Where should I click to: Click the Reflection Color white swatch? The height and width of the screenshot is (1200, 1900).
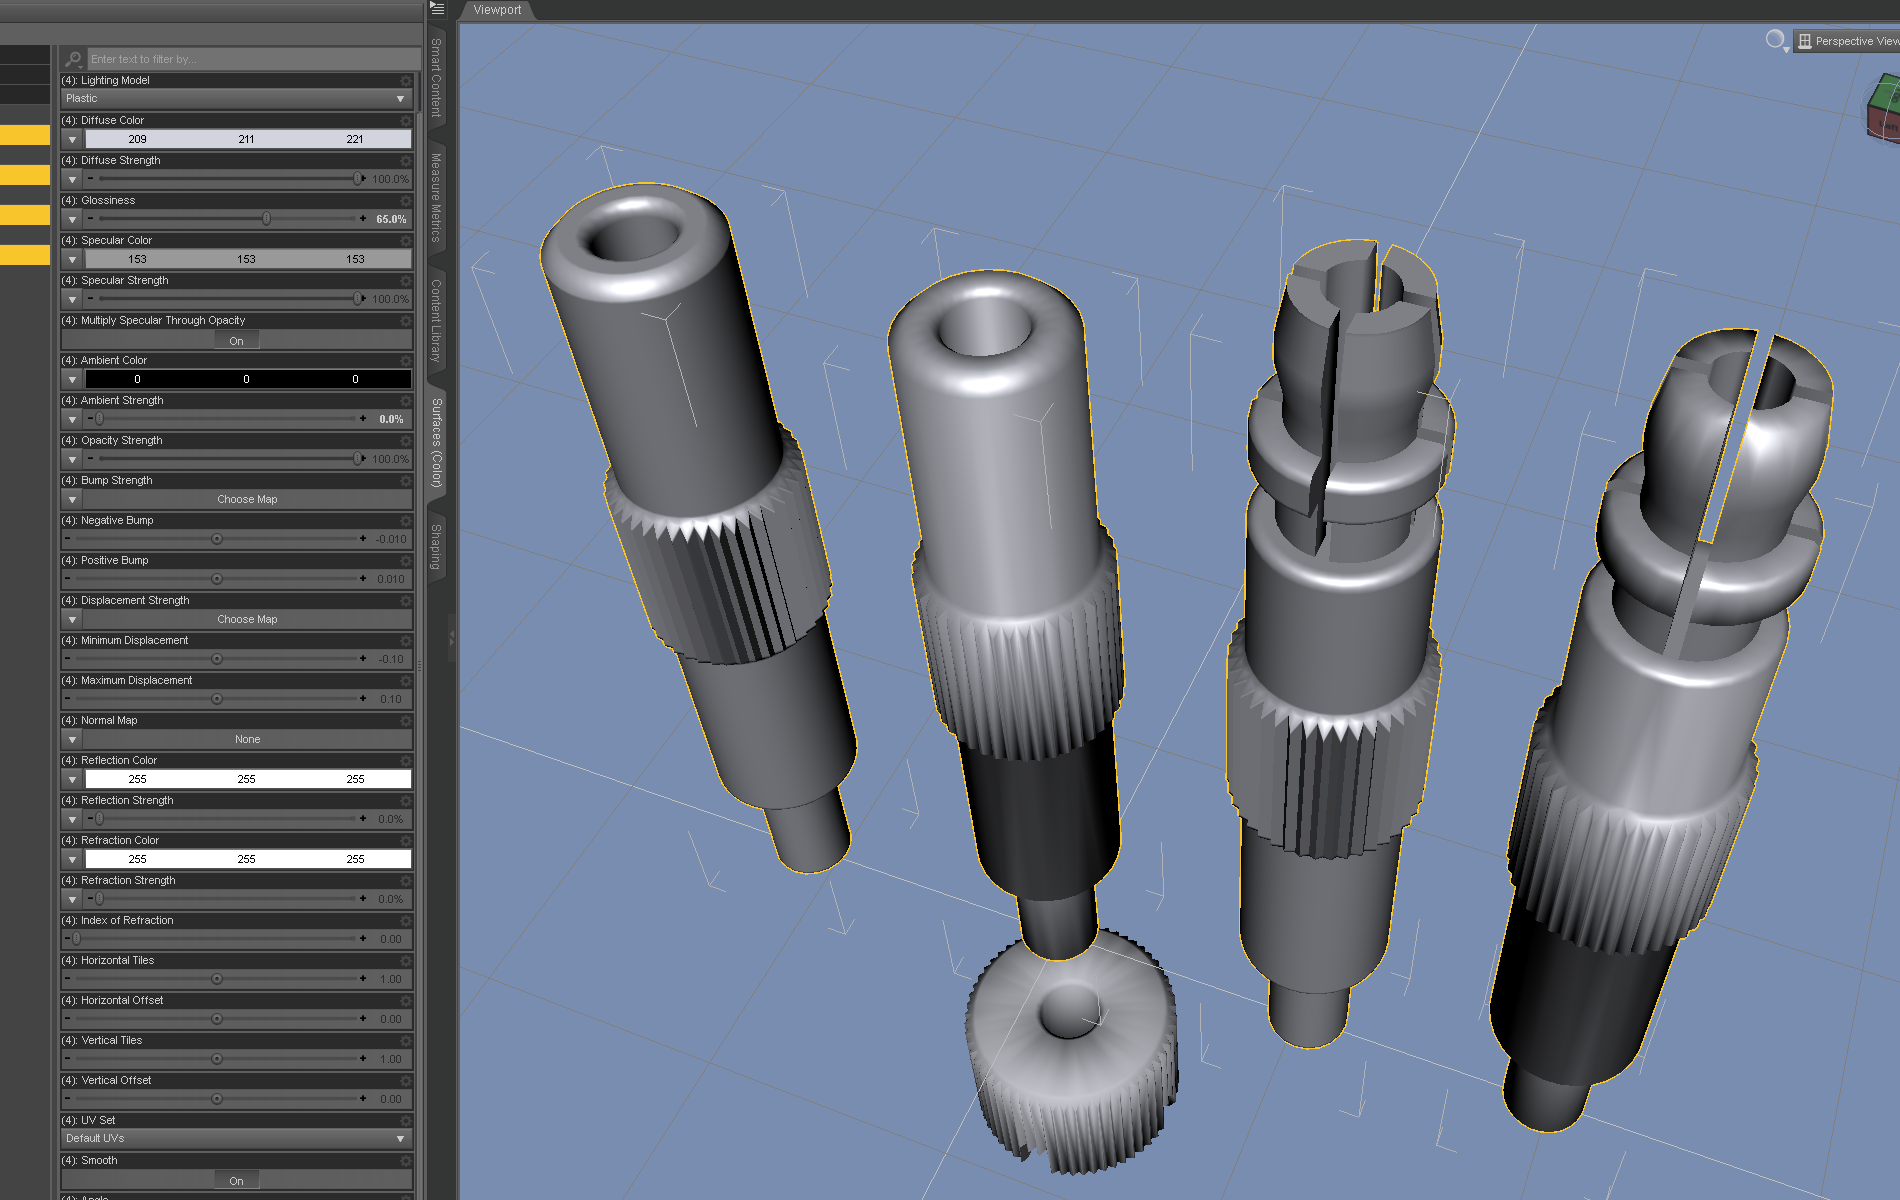point(247,779)
